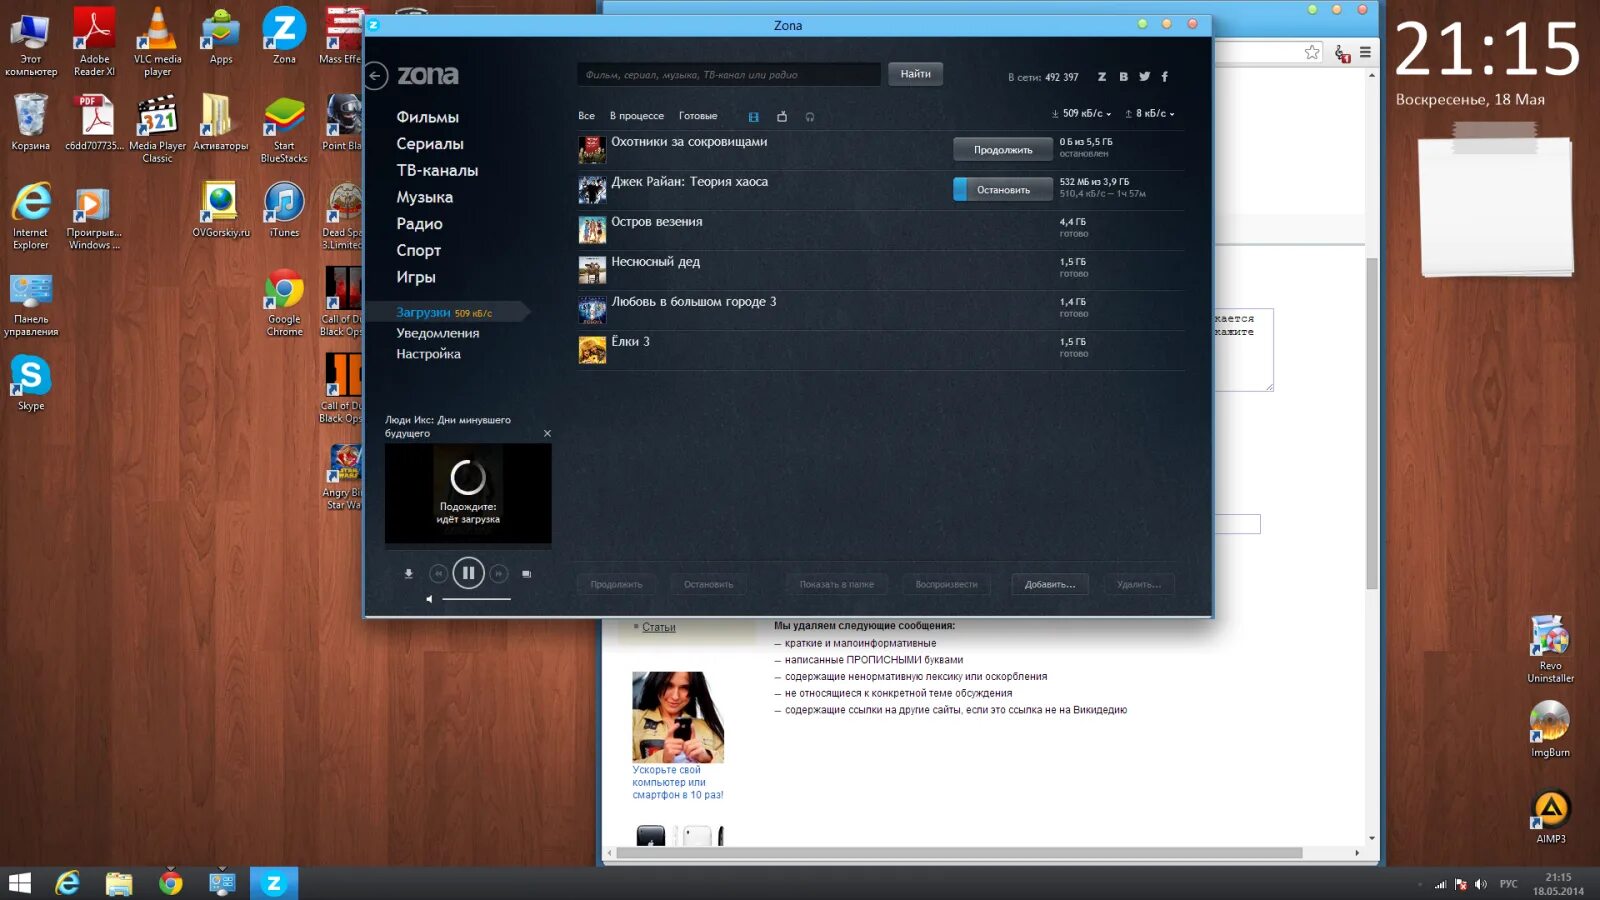Filter downloads by film icon
Screen dimensions: 1600x900
[x=753, y=117]
